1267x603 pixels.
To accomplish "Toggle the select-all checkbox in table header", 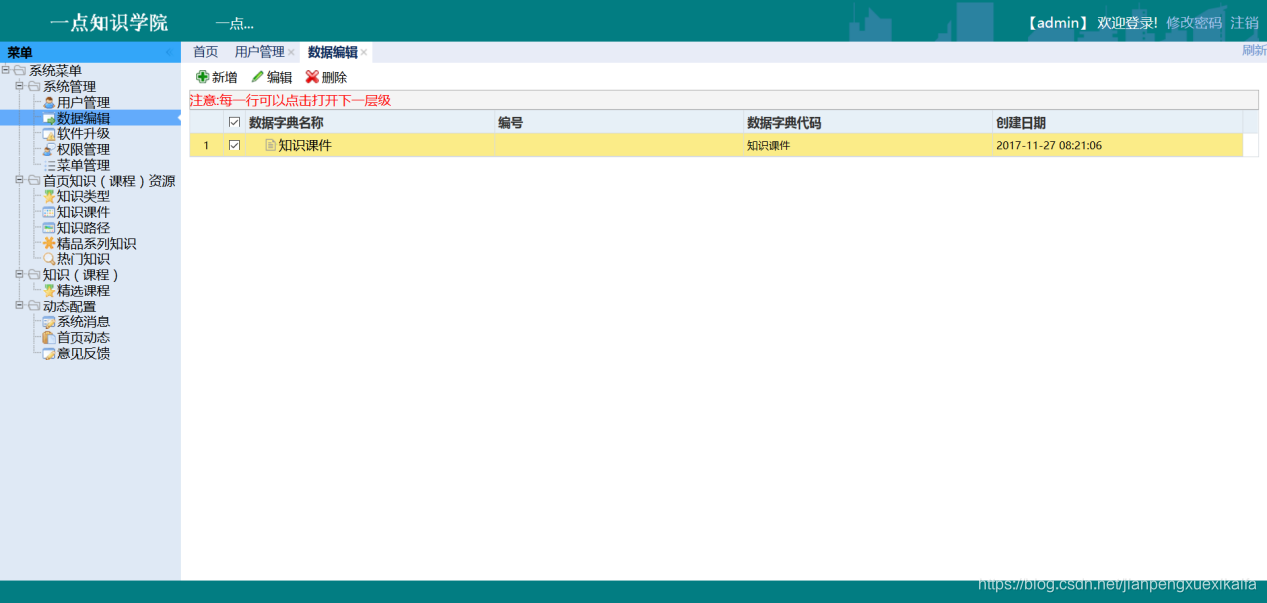I will [235, 123].
